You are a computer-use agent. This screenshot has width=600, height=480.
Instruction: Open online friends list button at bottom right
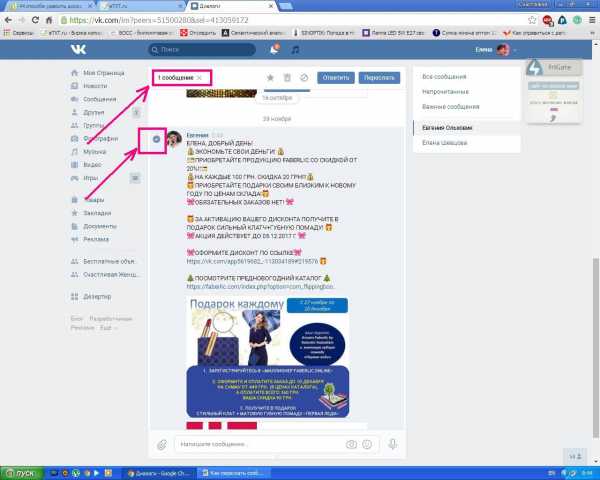[575, 456]
